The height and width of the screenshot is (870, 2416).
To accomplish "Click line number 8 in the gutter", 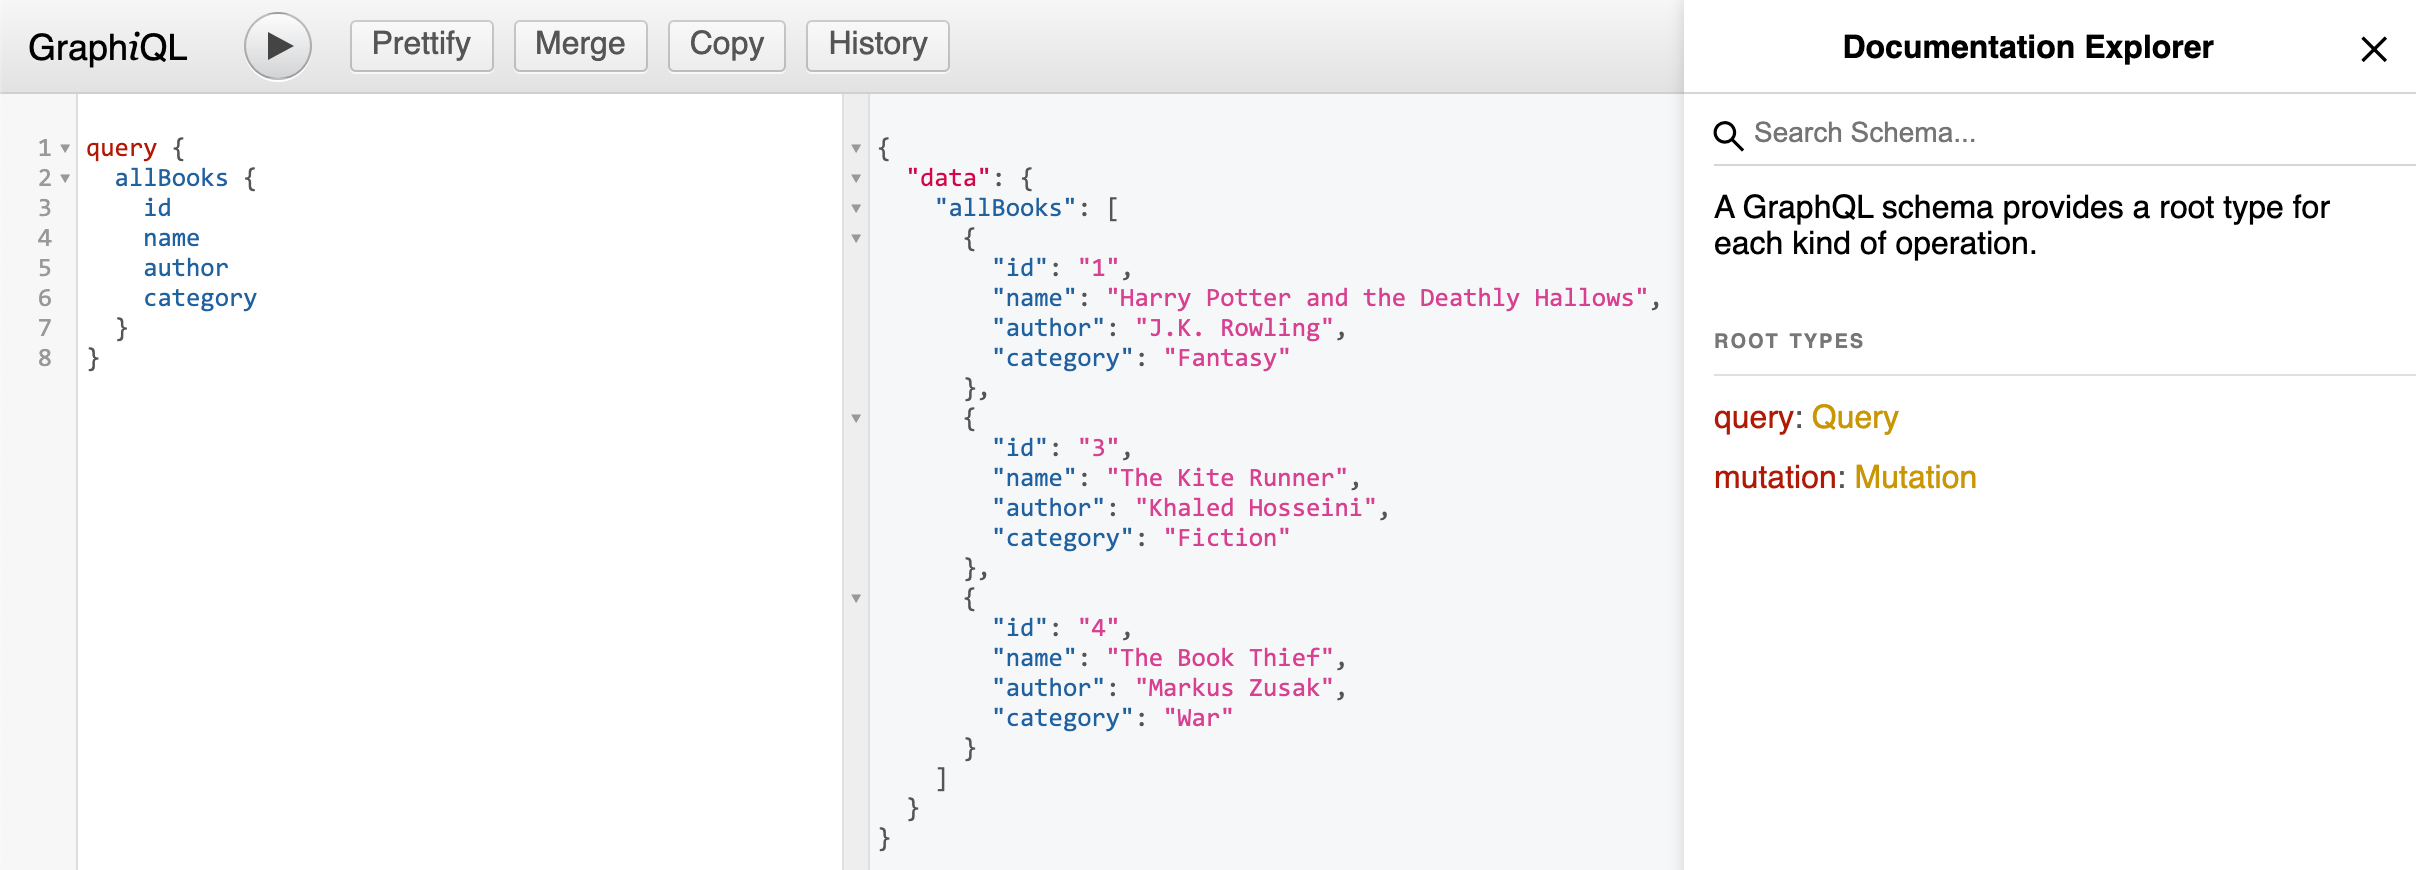I will [x=45, y=358].
